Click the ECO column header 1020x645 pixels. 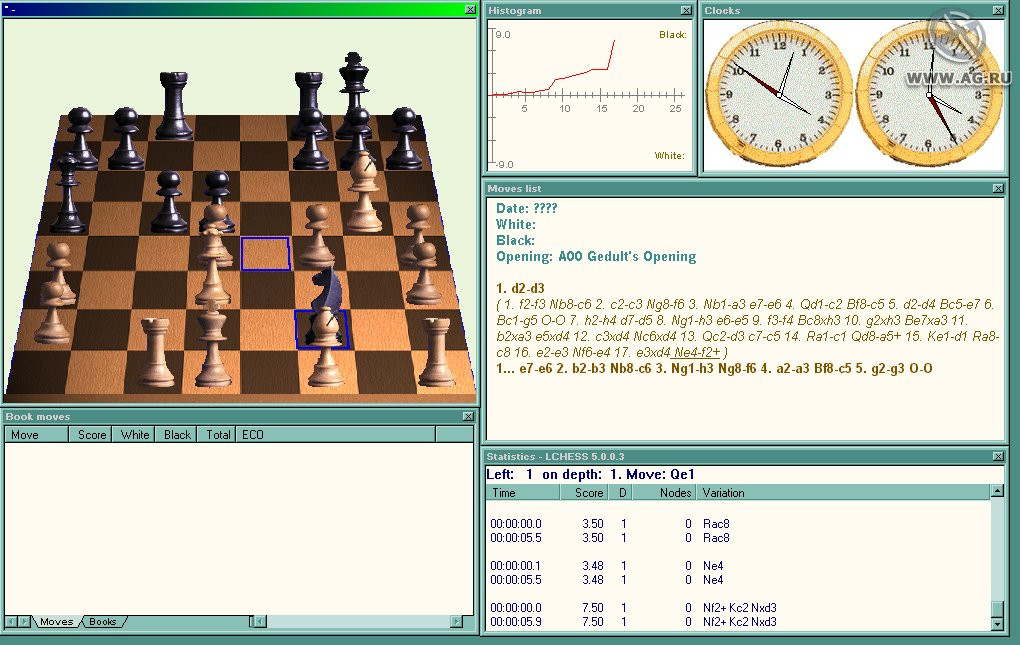click(336, 434)
